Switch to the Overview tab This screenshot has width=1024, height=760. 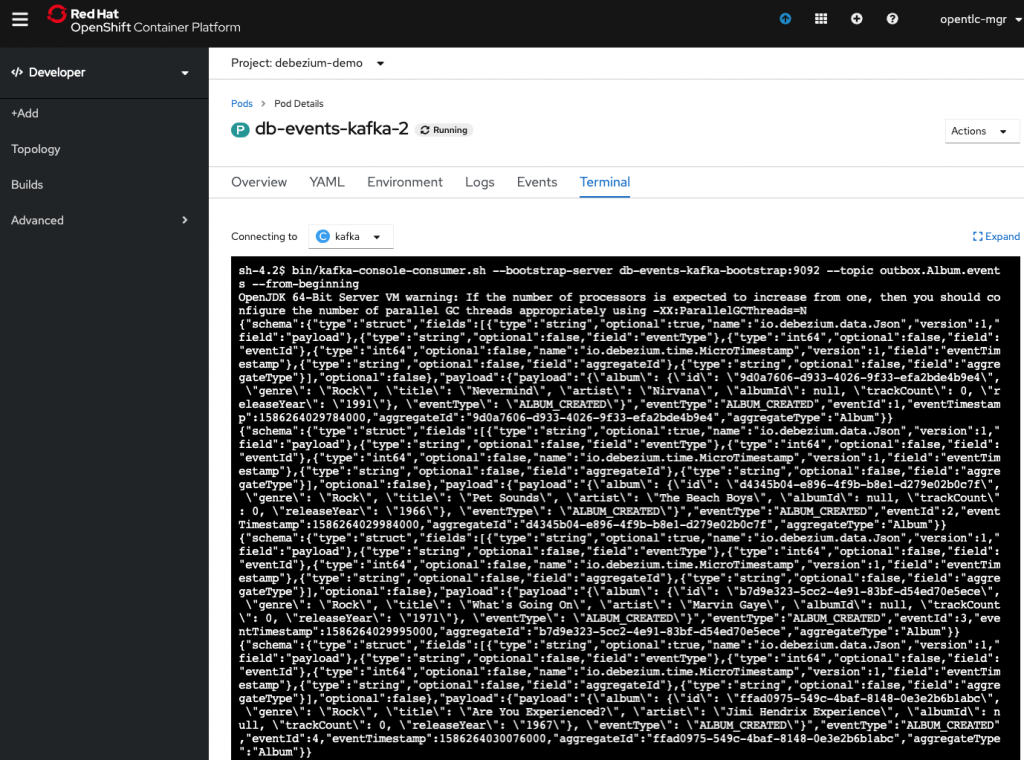click(x=259, y=182)
